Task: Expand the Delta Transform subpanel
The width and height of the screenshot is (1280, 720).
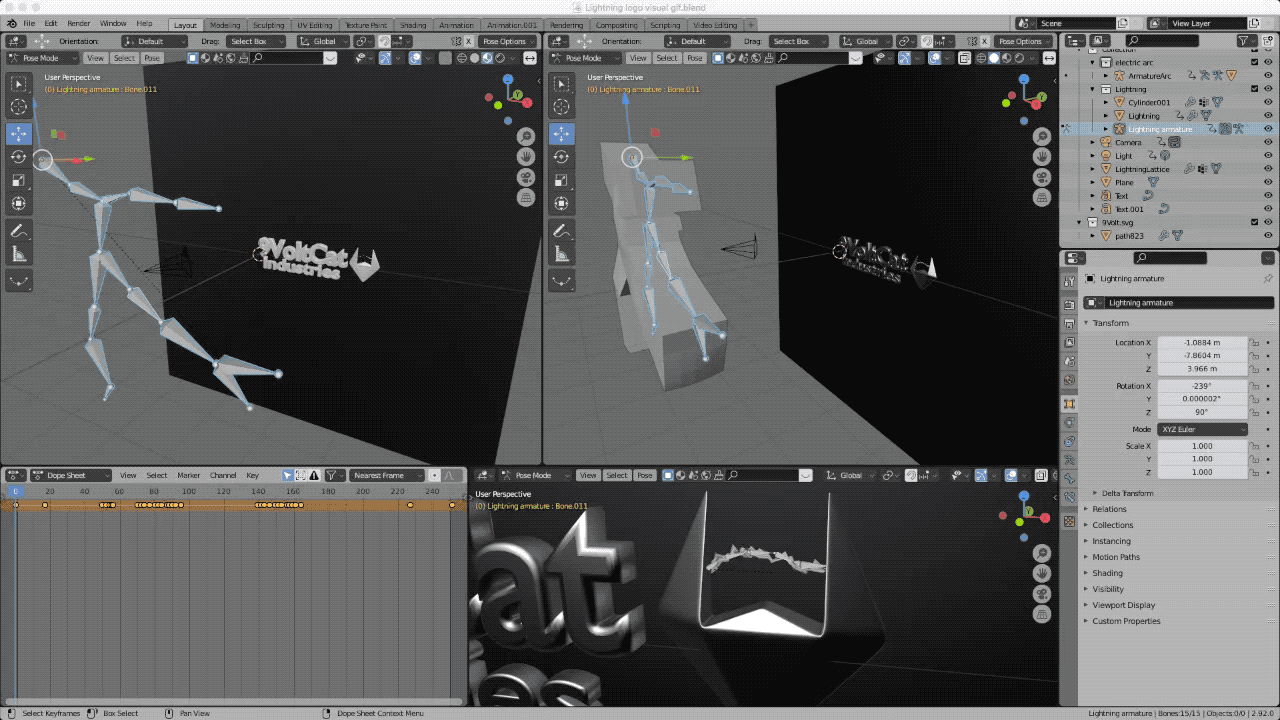Action: (1127, 493)
